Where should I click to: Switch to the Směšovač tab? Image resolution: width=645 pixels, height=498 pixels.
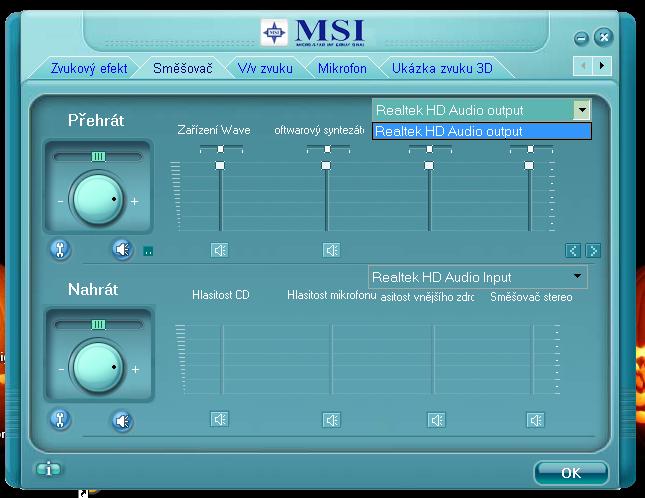[x=183, y=68]
